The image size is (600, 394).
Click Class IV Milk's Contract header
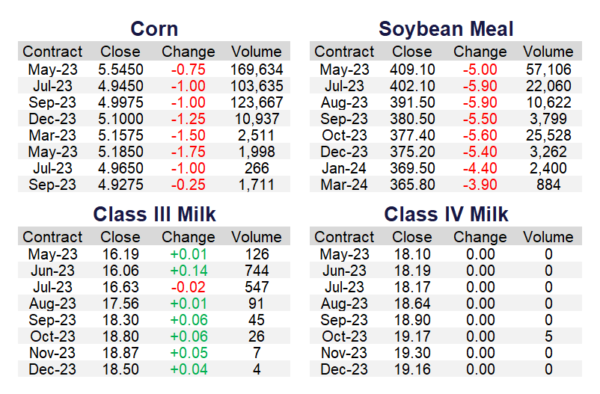tap(344, 237)
